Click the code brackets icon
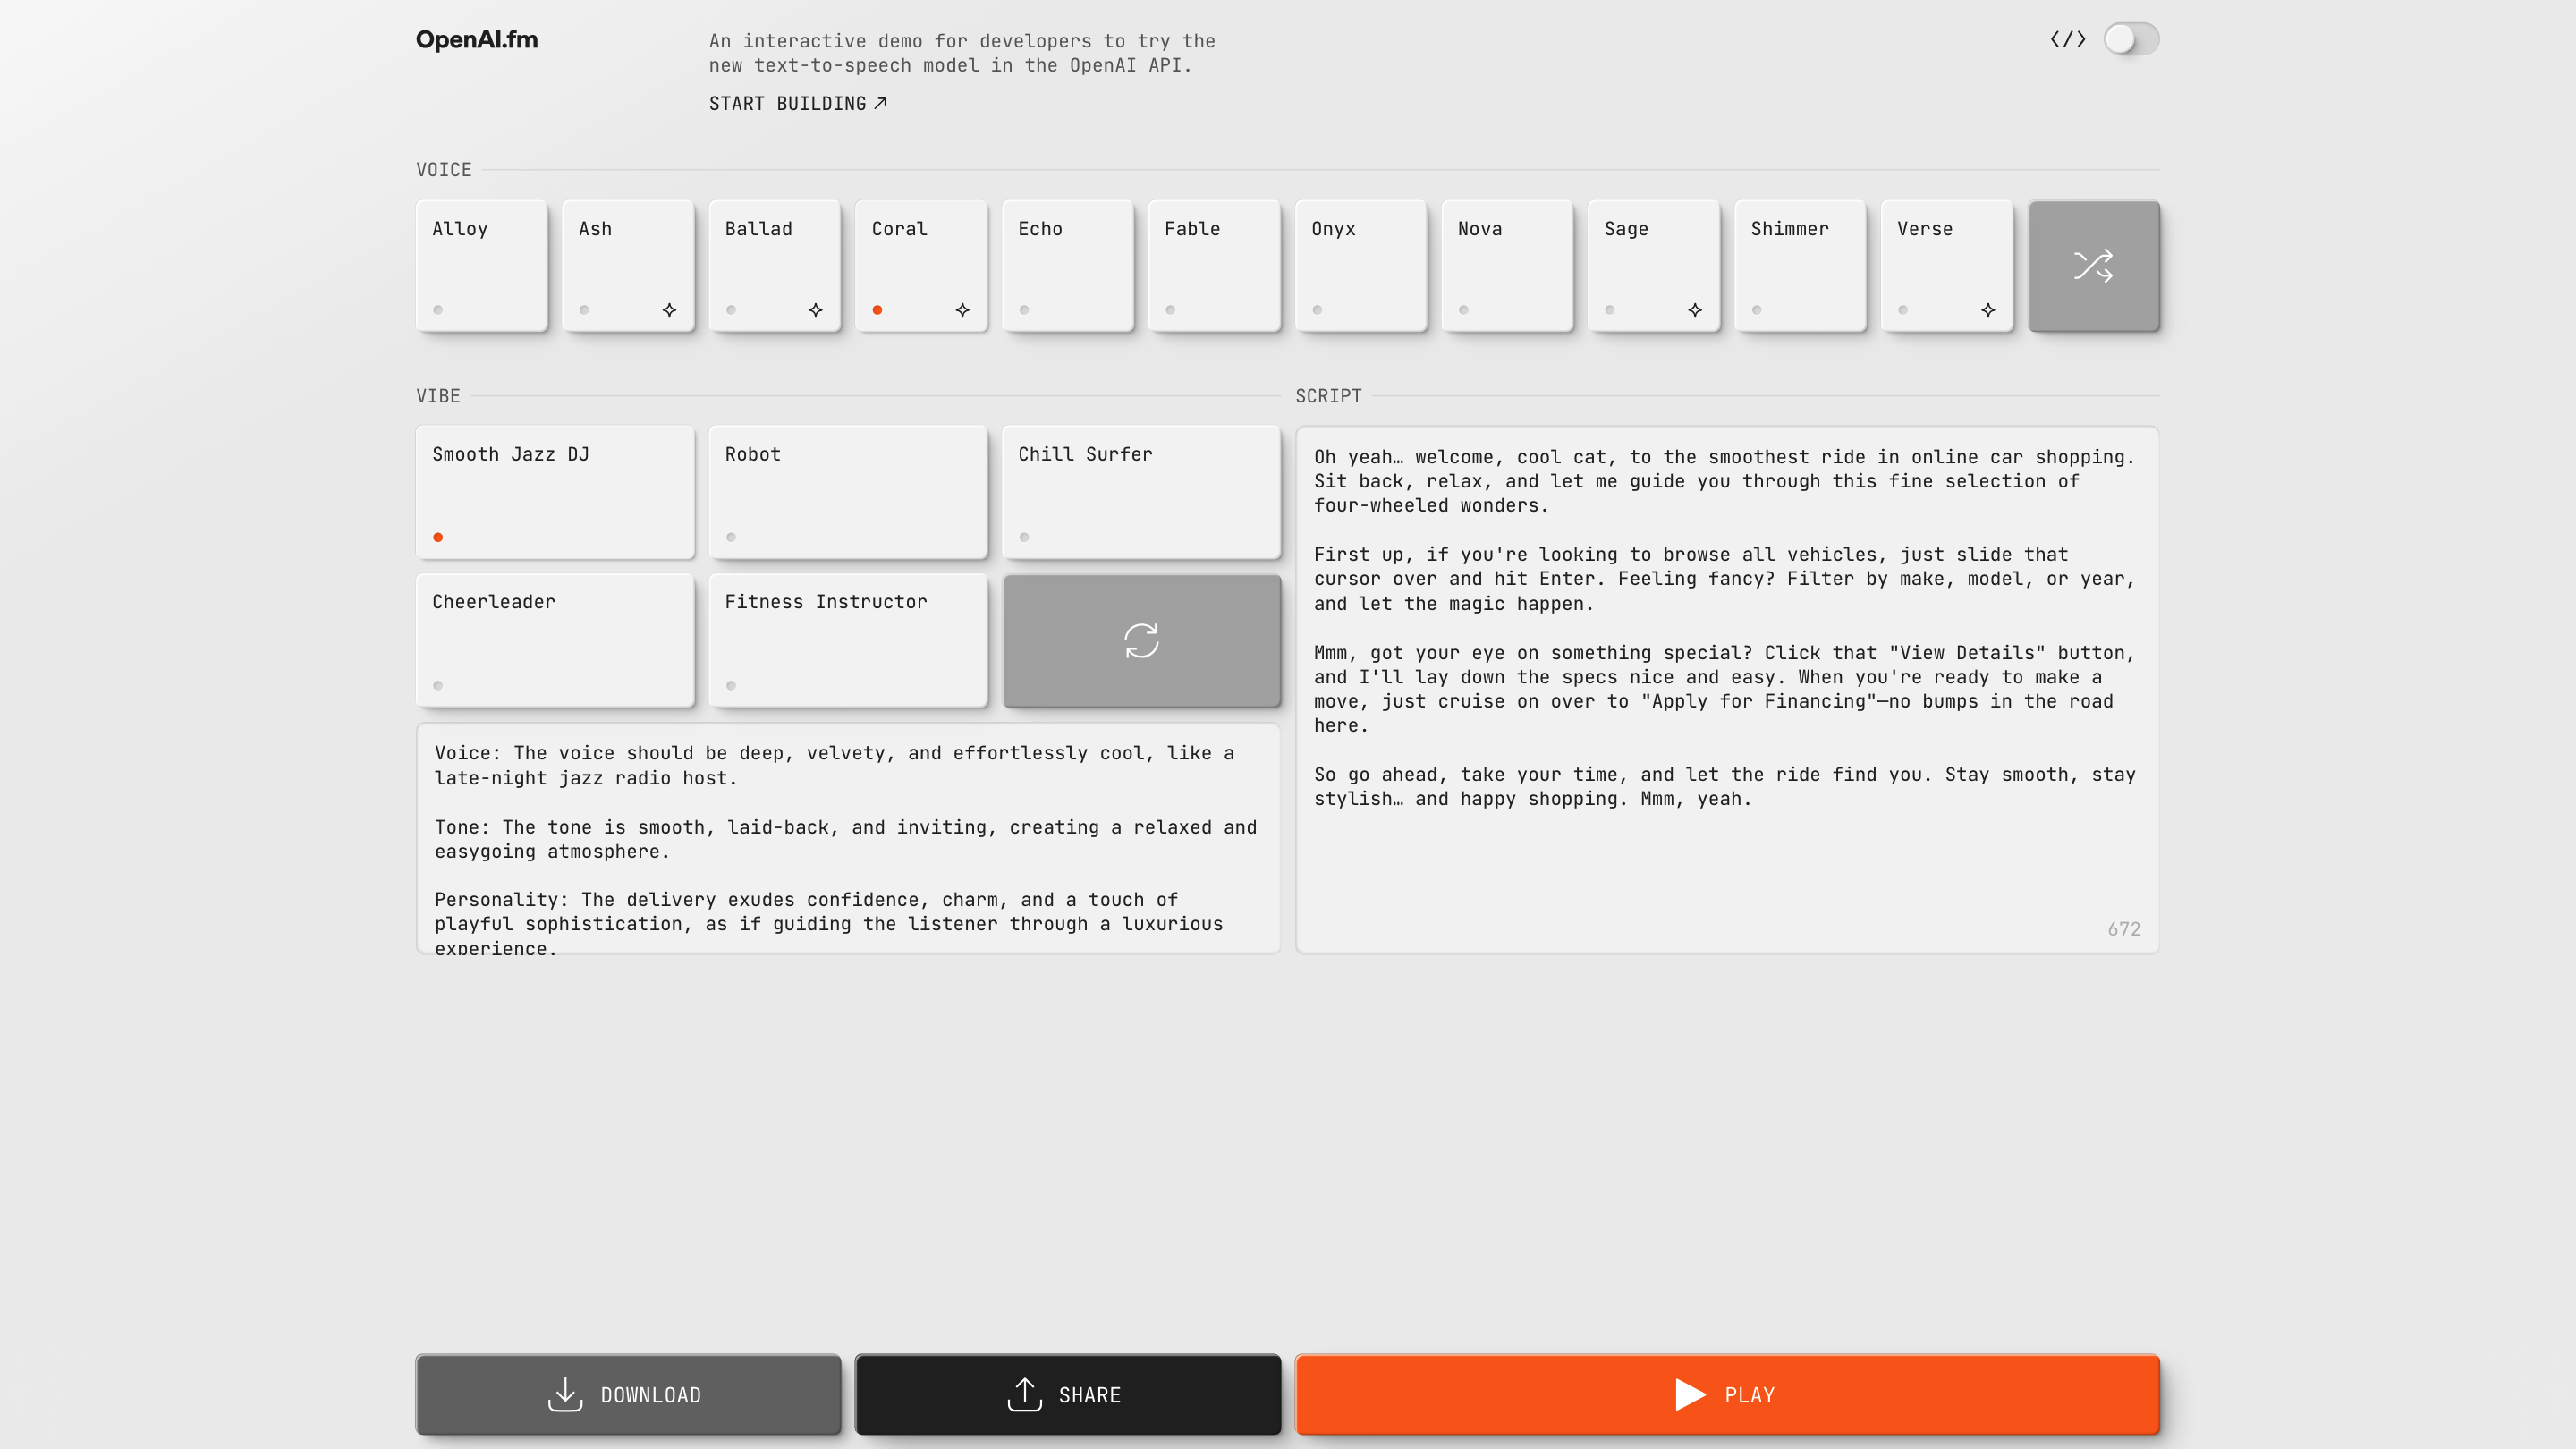Screen dimensions: 2576x1449 (x=2067, y=40)
